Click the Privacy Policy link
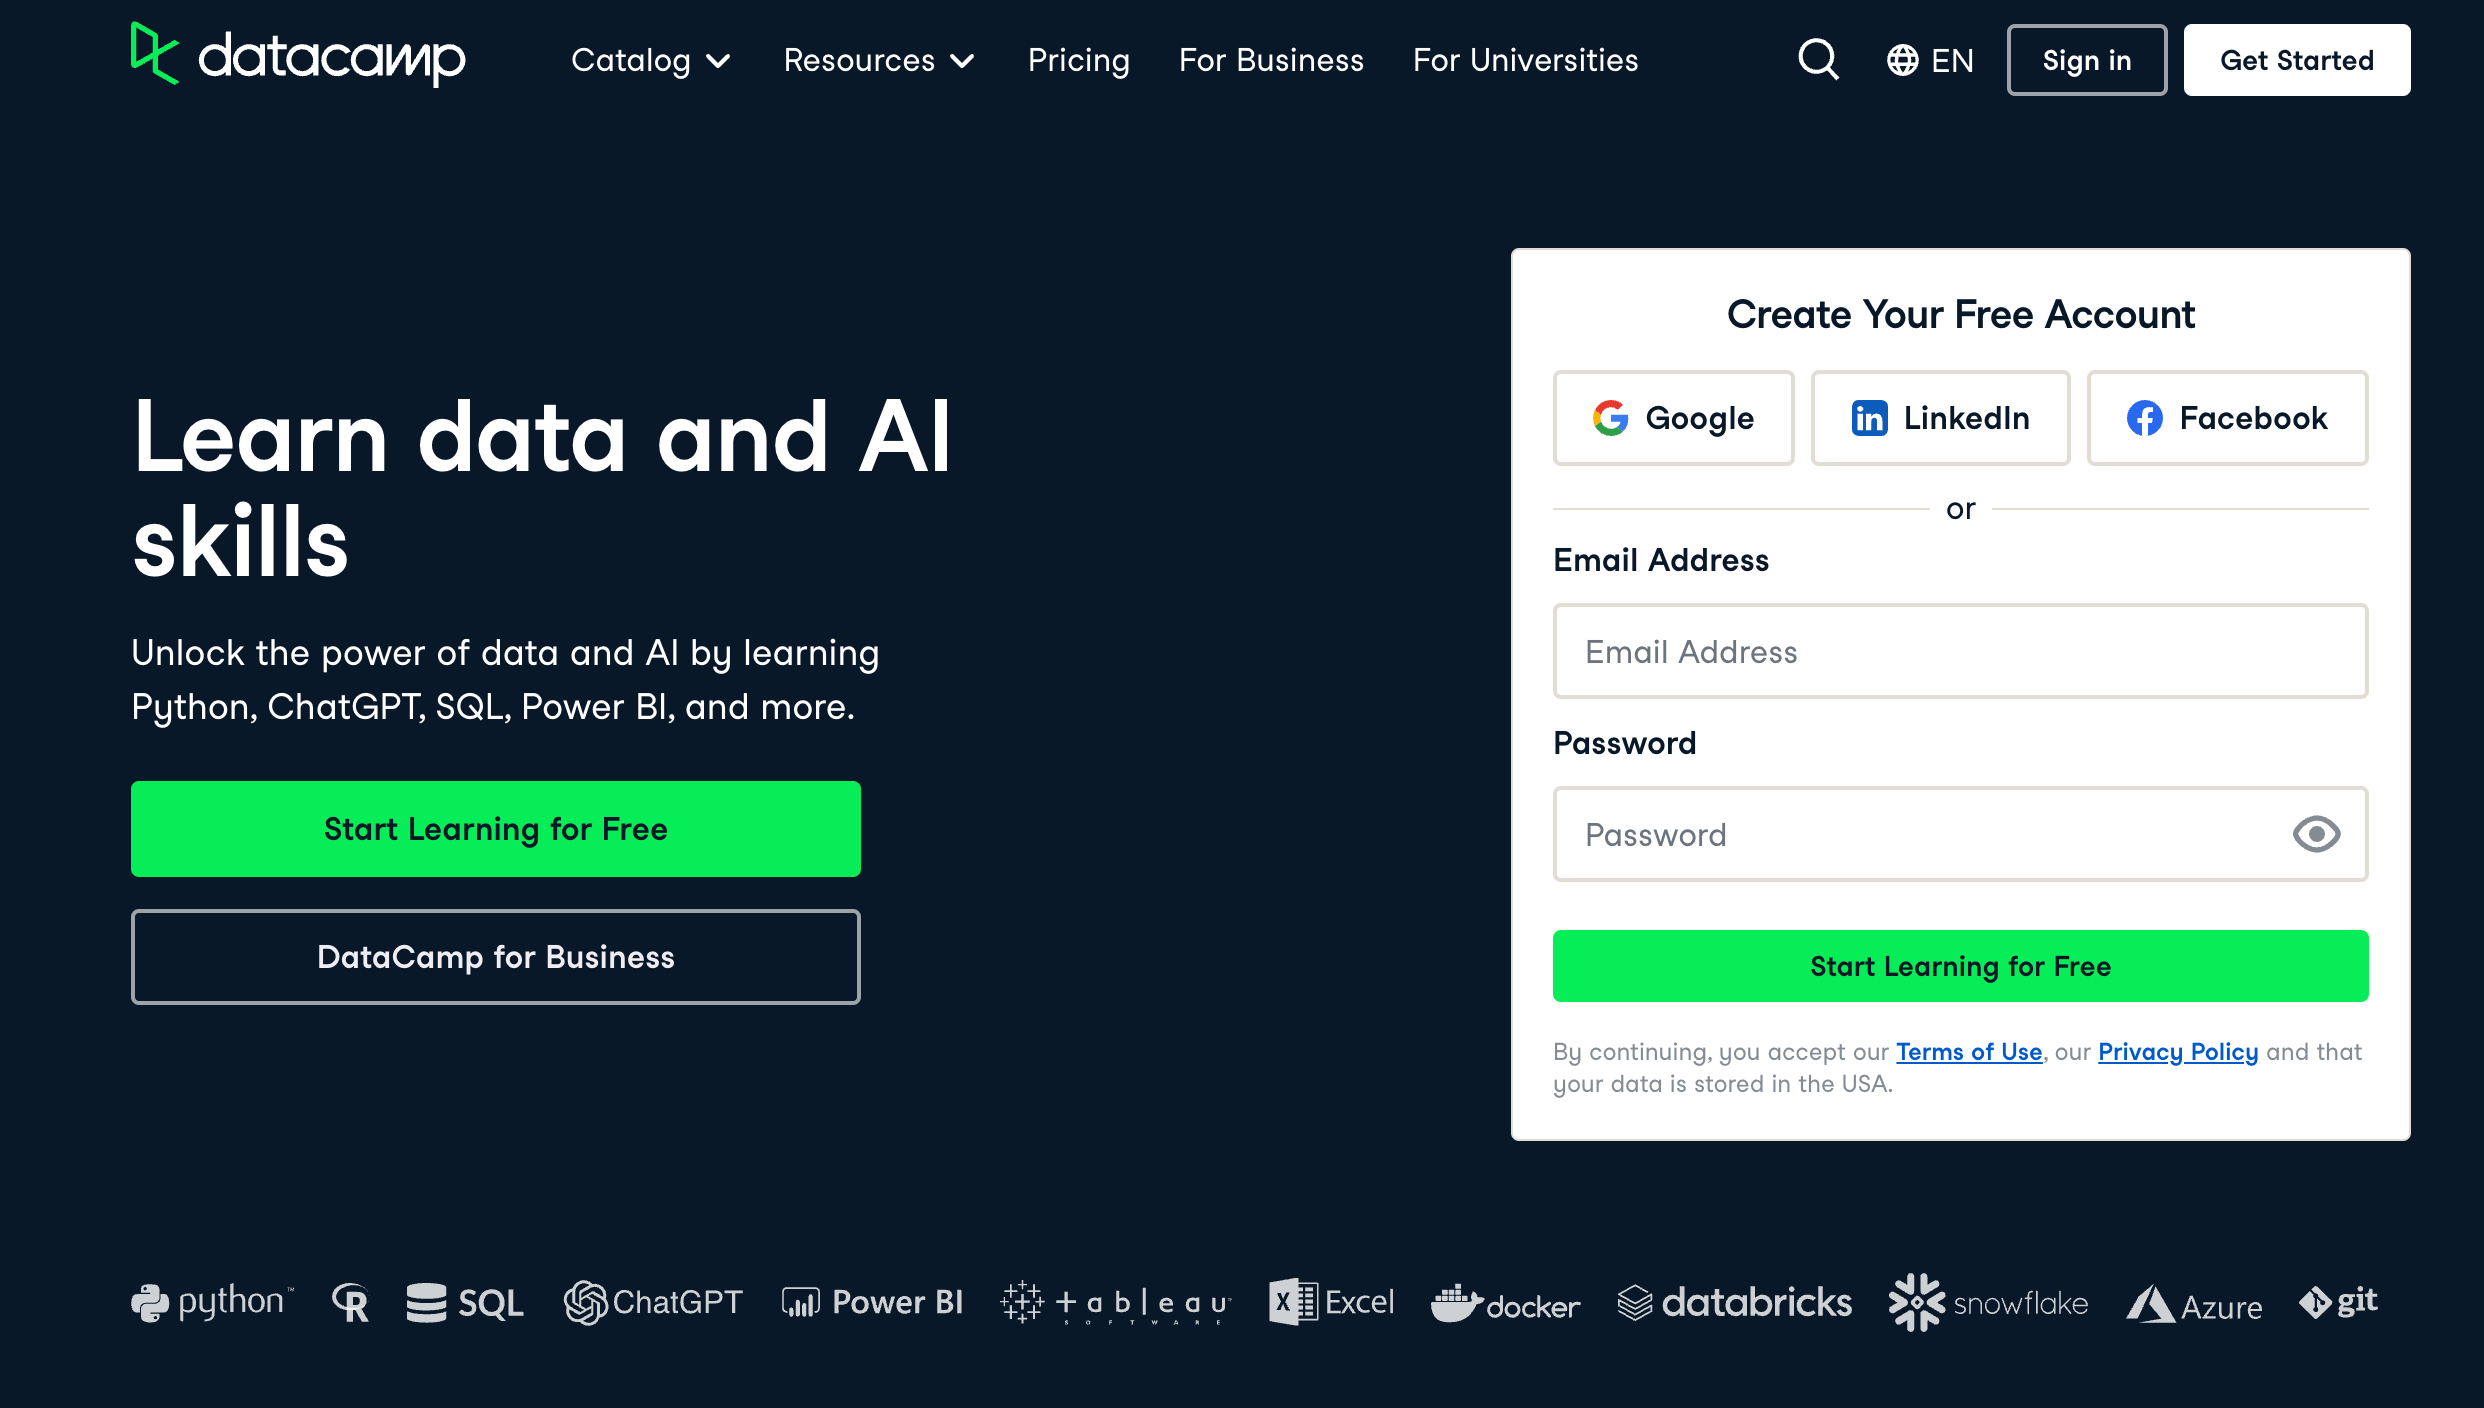This screenshot has height=1408, width=2484. pos(2177,1051)
